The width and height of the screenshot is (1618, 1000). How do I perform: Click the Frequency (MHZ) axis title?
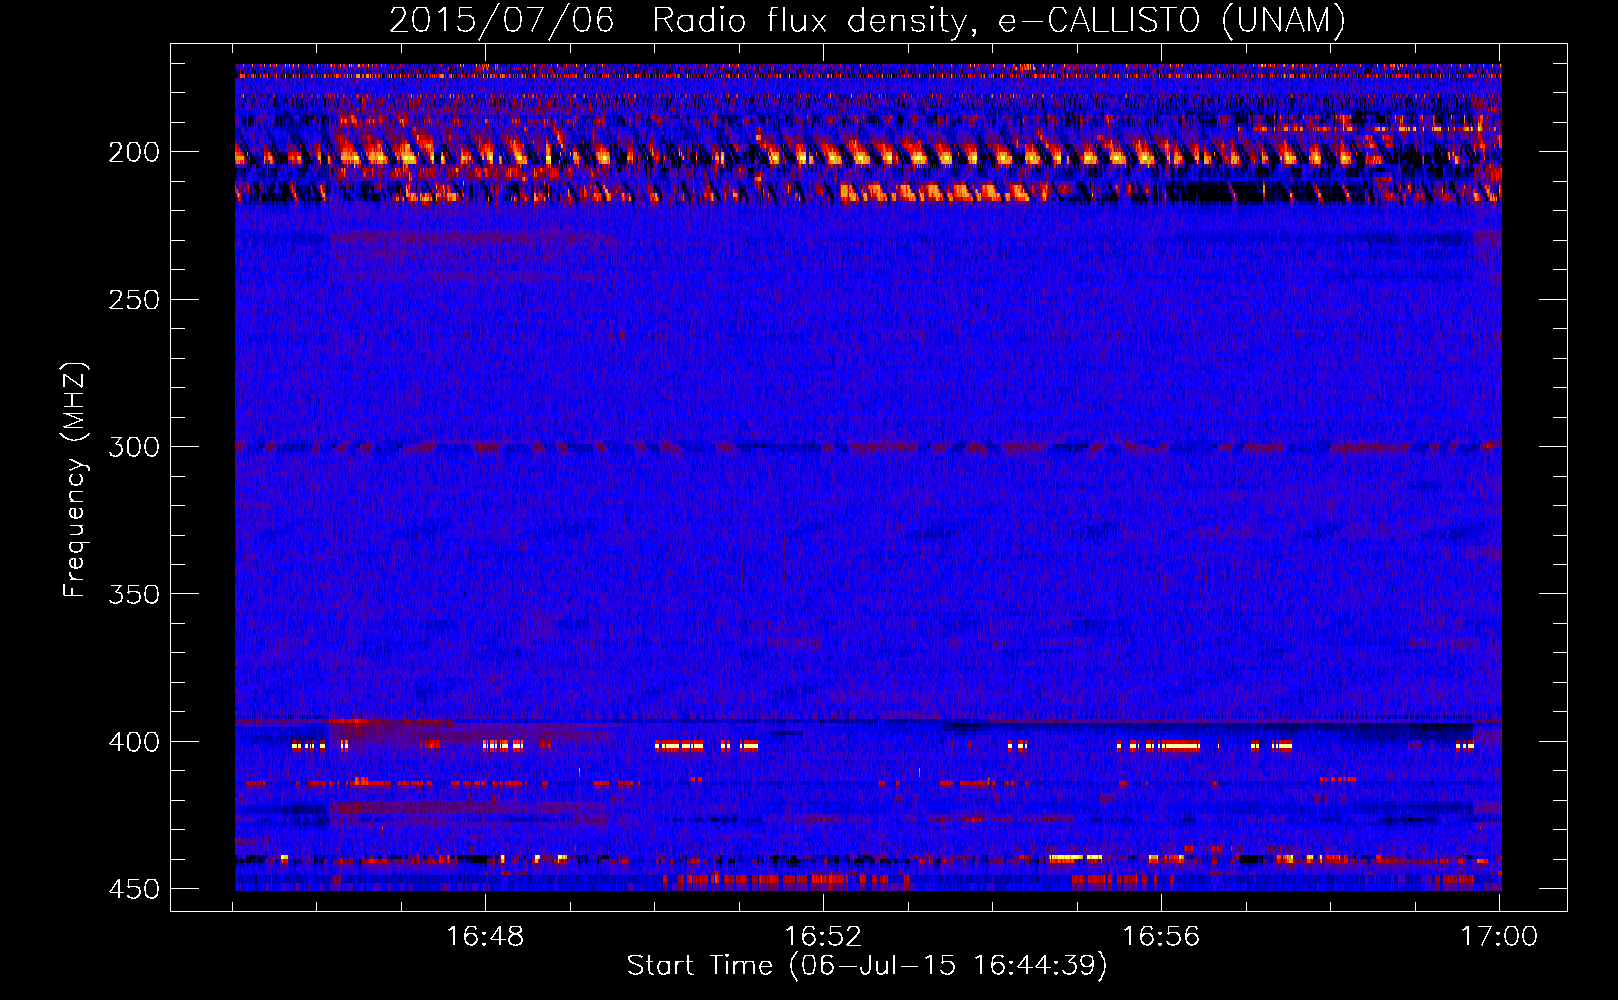pyautogui.click(x=75, y=479)
